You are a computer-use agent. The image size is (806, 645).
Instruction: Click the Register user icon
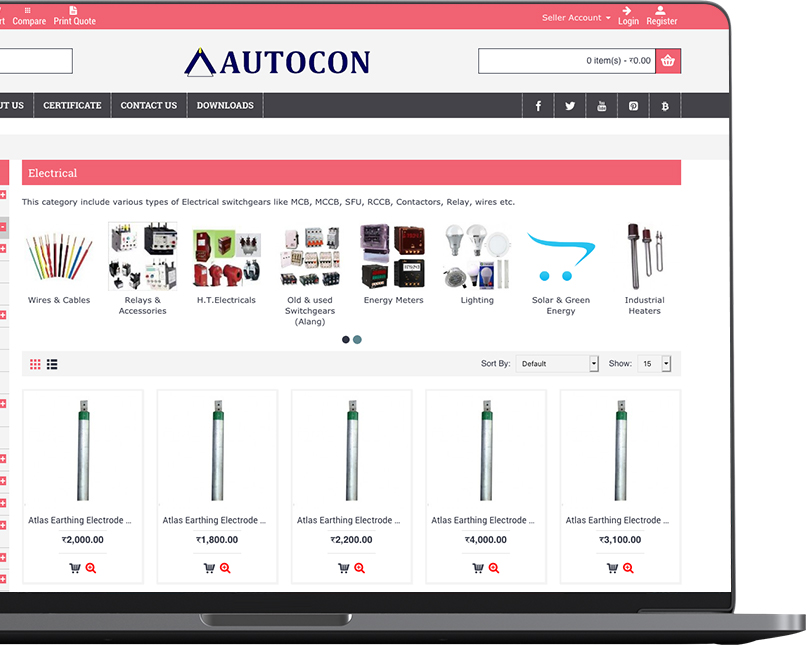[x=661, y=10]
